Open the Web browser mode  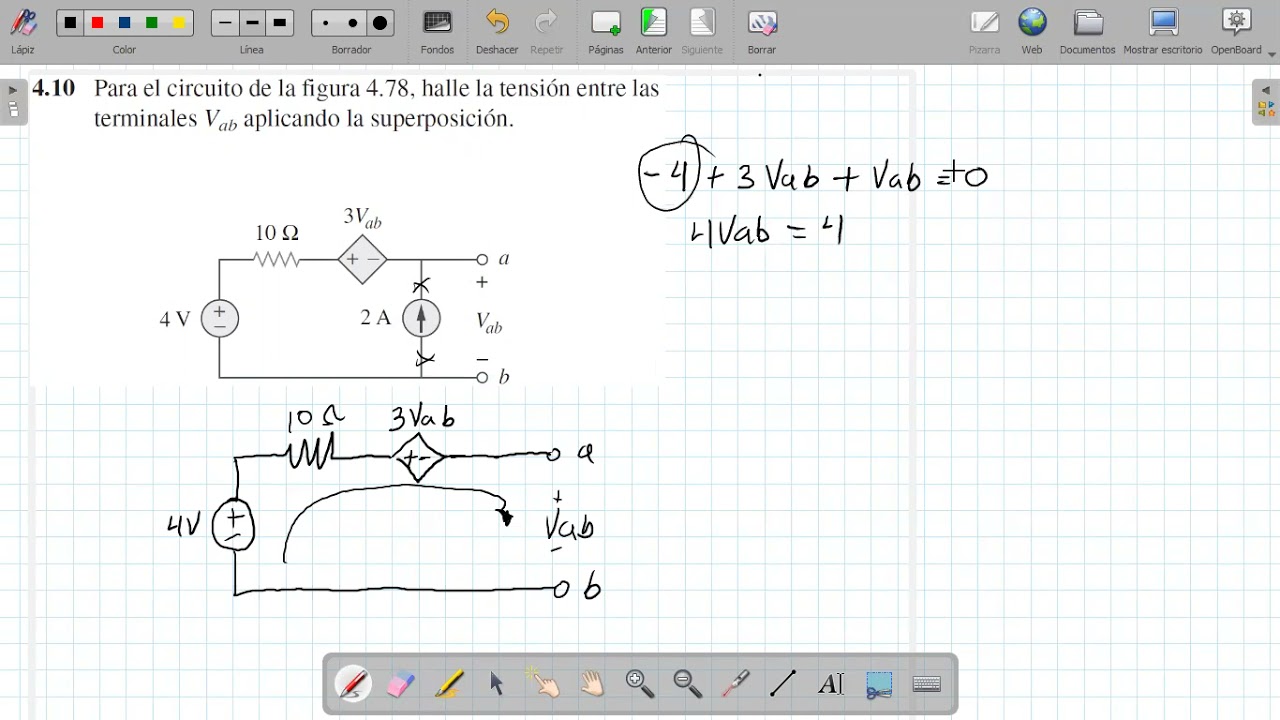click(x=1032, y=30)
